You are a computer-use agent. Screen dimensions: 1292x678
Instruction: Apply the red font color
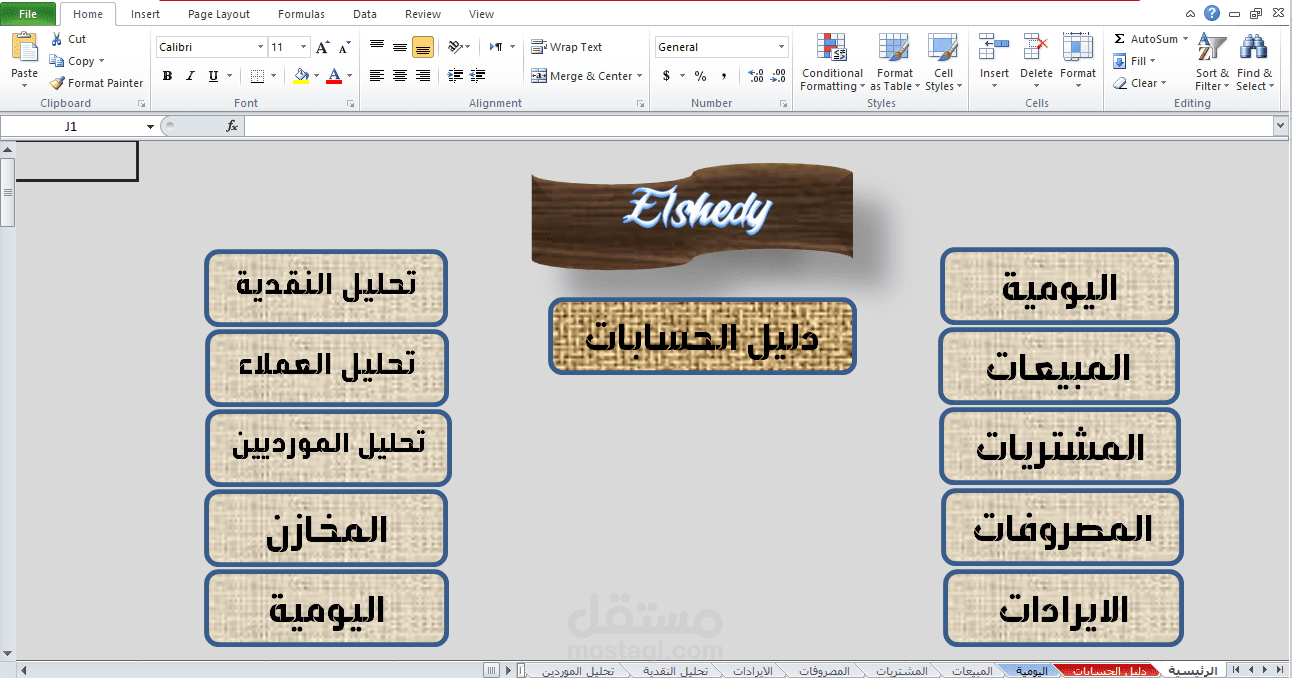click(x=334, y=76)
